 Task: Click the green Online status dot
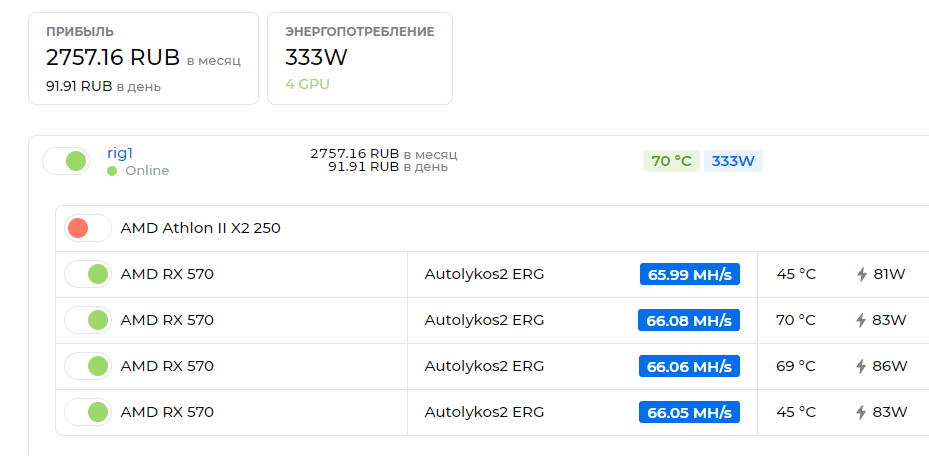pyautogui.click(x=112, y=171)
